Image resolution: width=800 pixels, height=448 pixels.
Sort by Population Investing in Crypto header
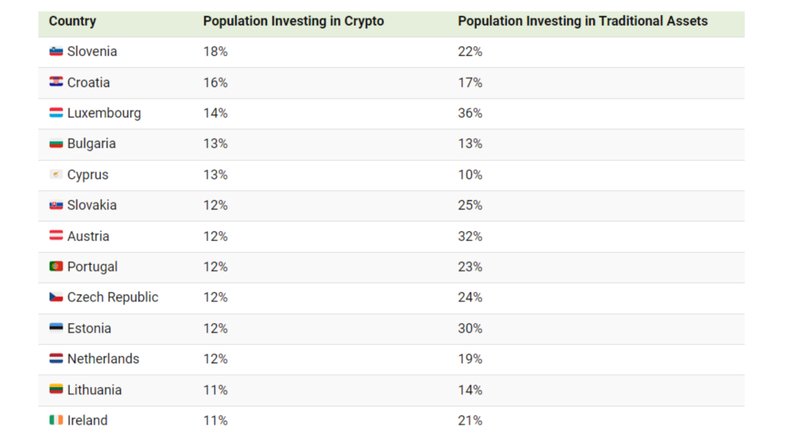point(293,21)
